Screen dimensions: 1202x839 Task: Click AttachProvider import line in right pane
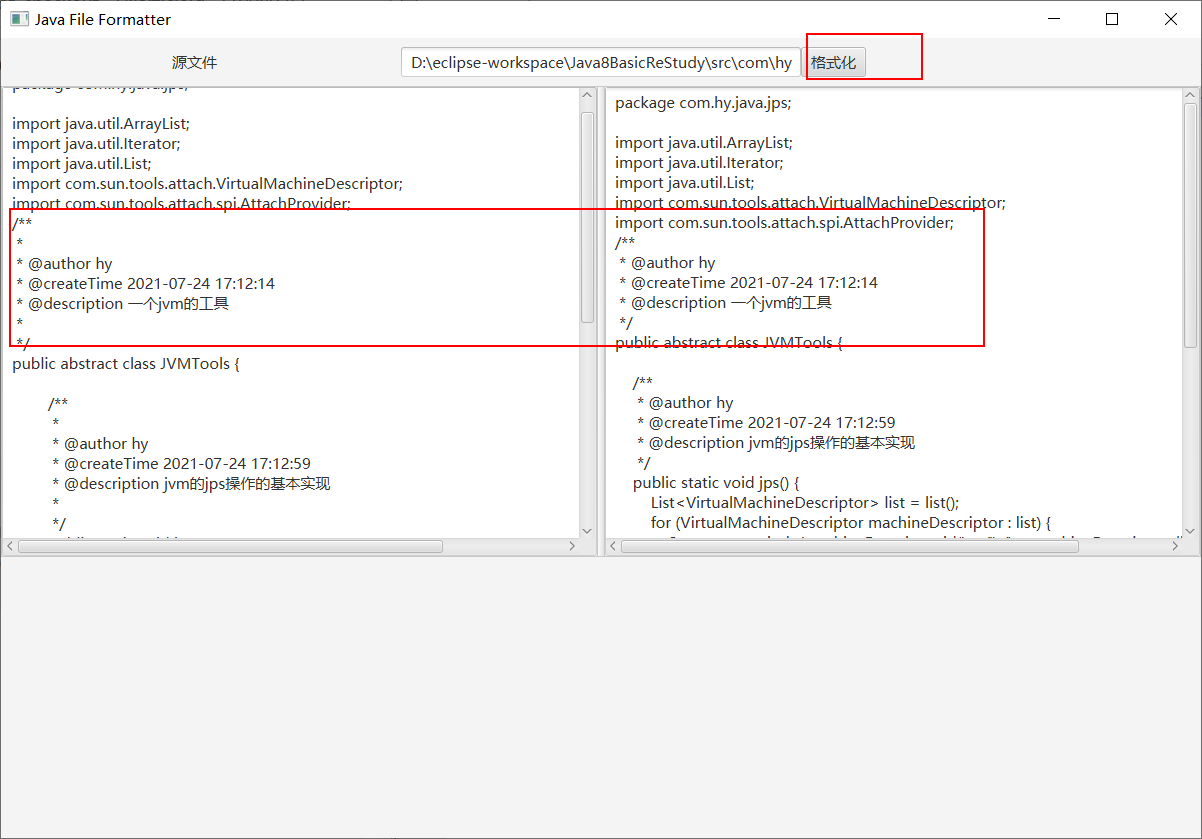point(785,222)
